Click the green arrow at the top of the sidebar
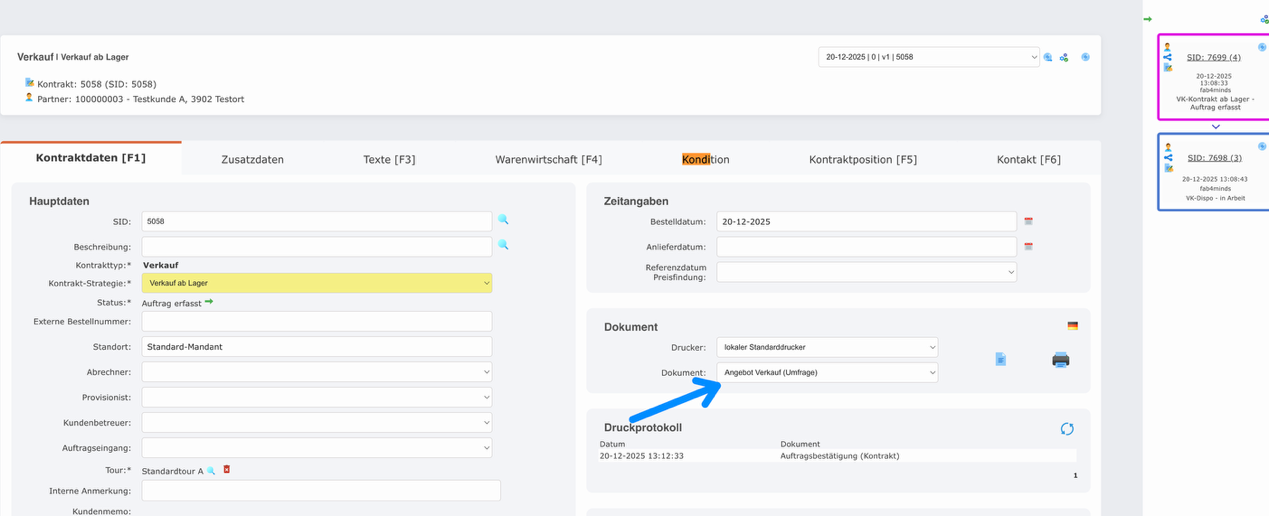The height and width of the screenshot is (516, 1269). click(1148, 19)
